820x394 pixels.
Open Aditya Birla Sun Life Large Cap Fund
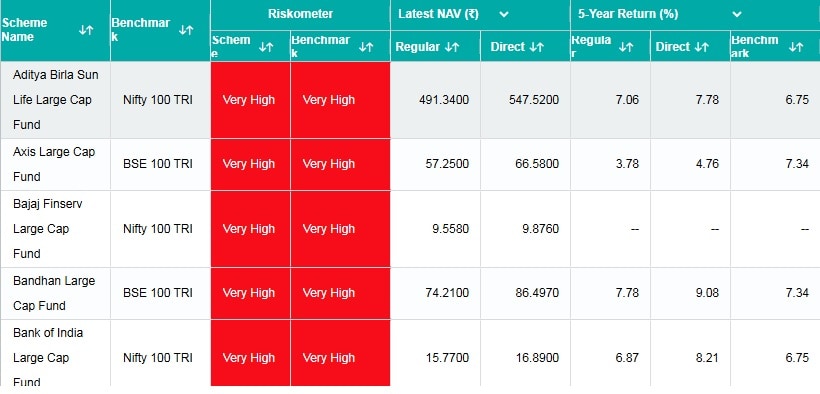point(55,100)
